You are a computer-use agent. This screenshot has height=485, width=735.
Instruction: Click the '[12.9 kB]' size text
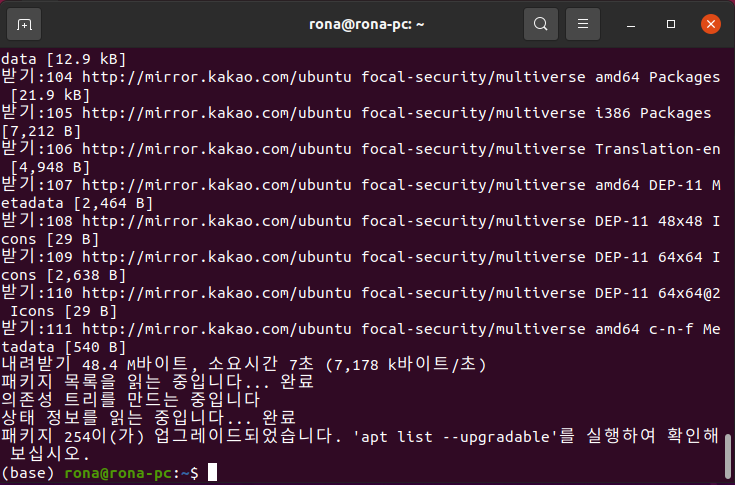point(86,59)
